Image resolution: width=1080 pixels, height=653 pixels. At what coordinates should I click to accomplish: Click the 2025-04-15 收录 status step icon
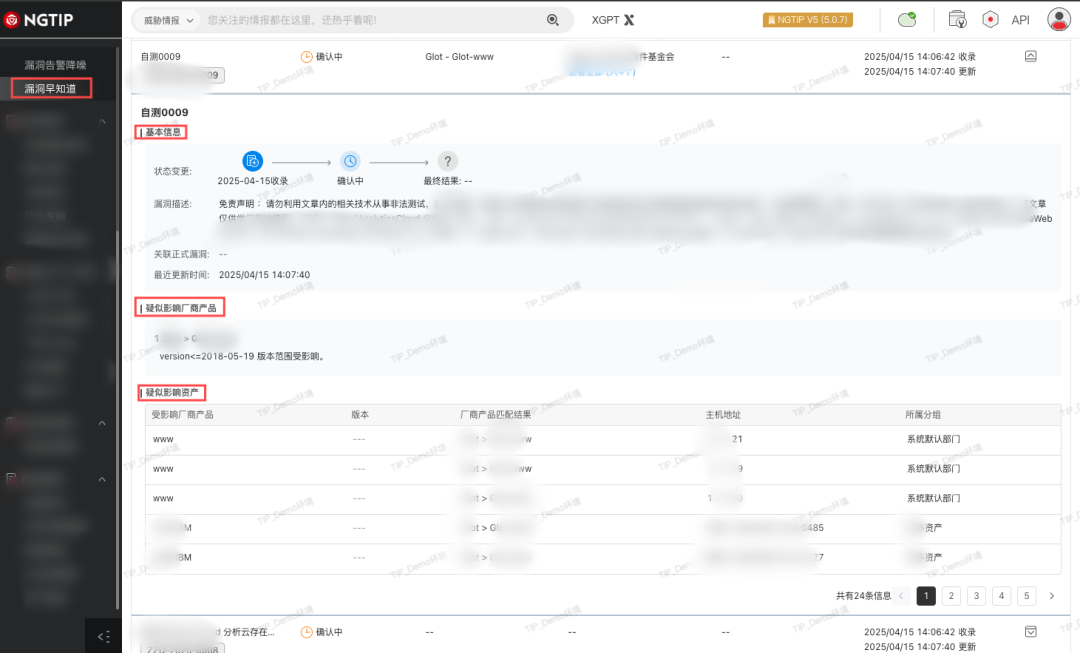point(253,161)
